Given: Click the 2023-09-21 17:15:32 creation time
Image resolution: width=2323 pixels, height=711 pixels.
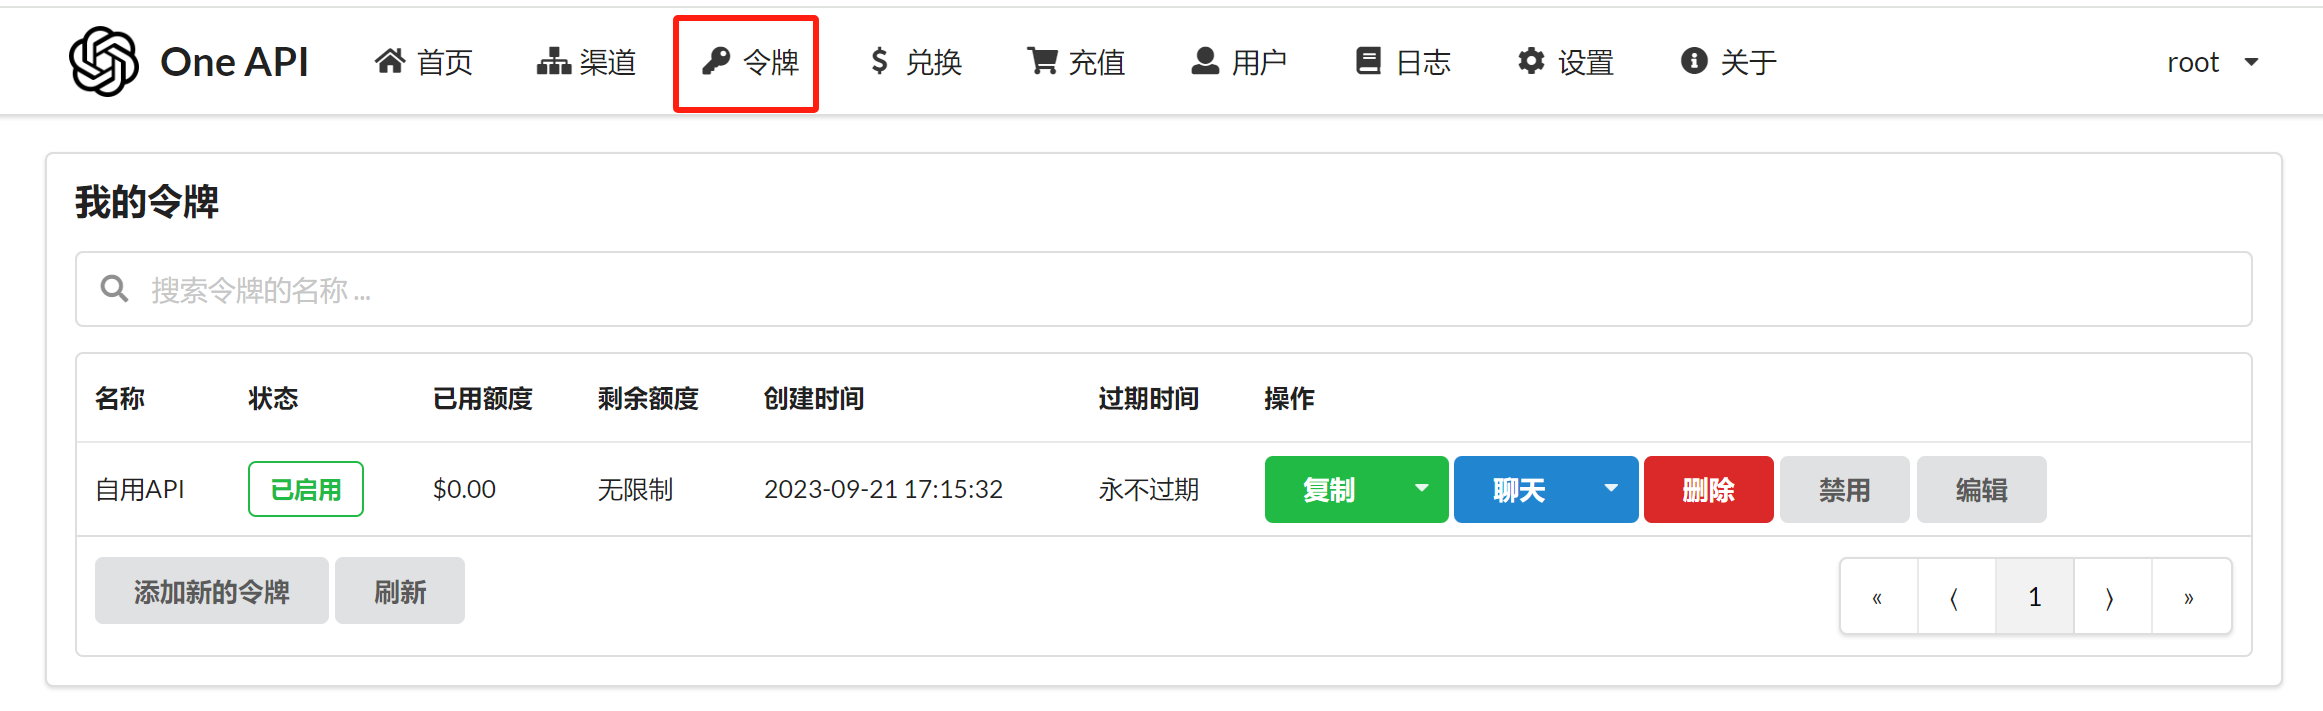Looking at the screenshot, I should 883,489.
